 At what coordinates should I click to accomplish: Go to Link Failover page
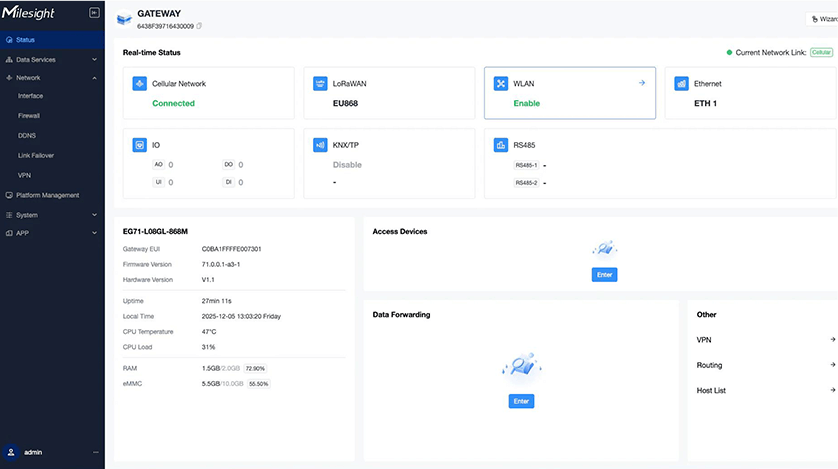click(36, 155)
